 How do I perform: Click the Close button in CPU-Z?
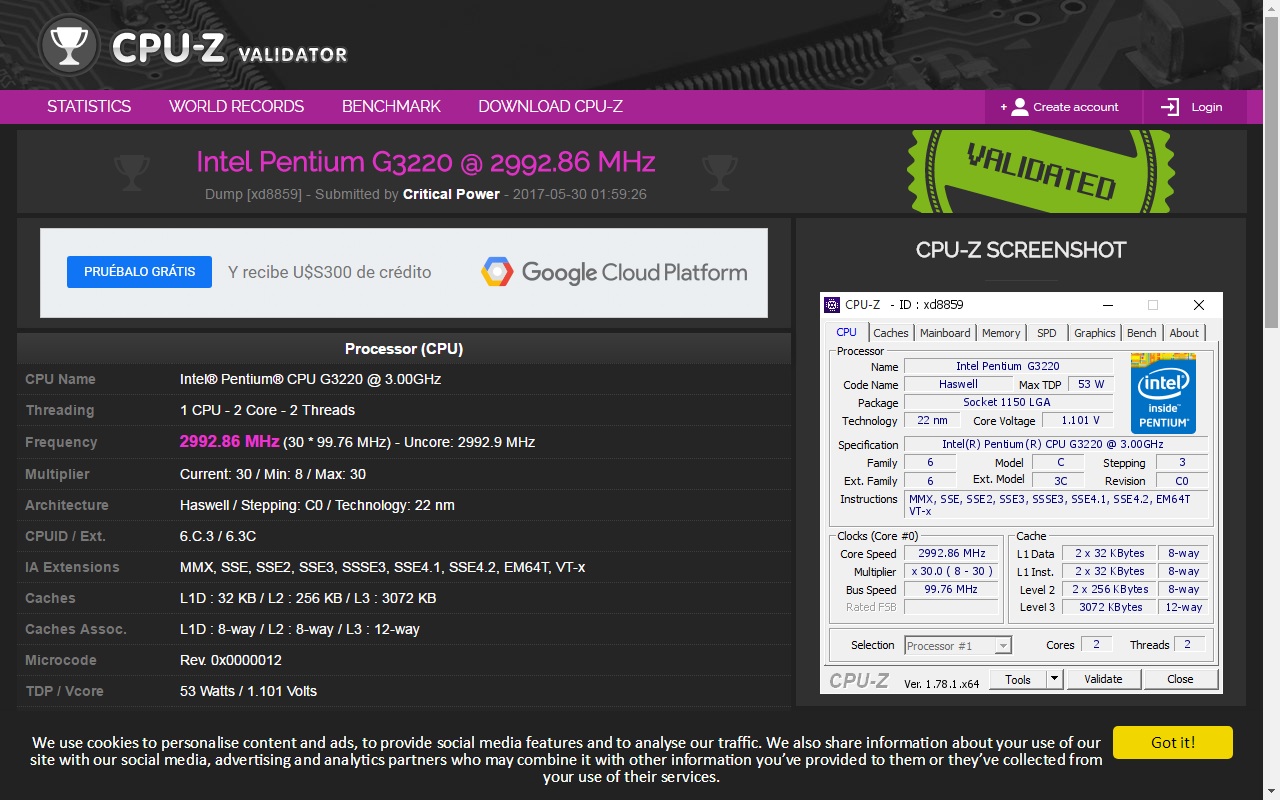click(1180, 679)
